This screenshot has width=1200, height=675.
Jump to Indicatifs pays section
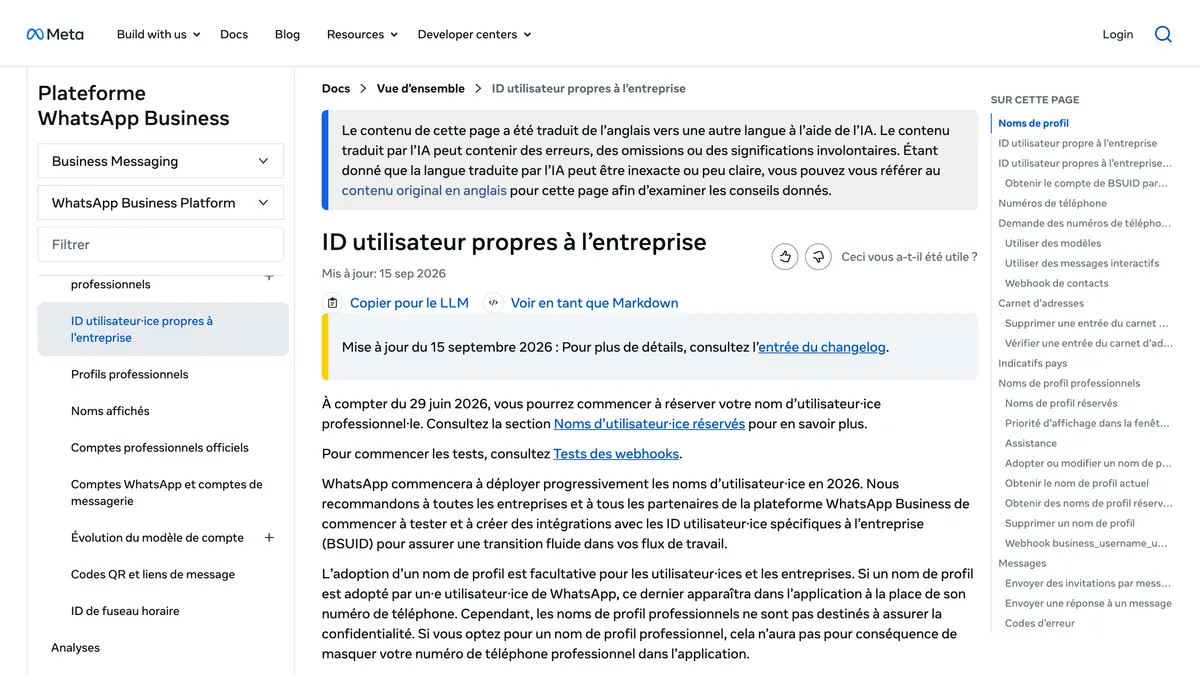pos(1033,363)
